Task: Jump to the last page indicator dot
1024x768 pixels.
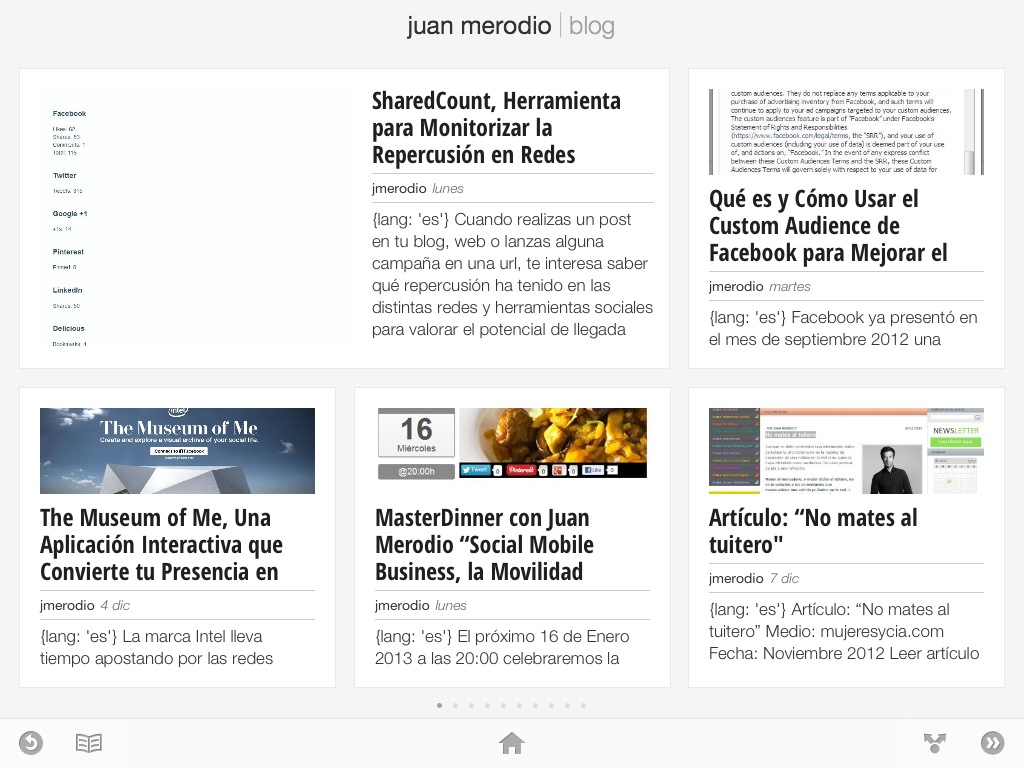Action: 583,705
